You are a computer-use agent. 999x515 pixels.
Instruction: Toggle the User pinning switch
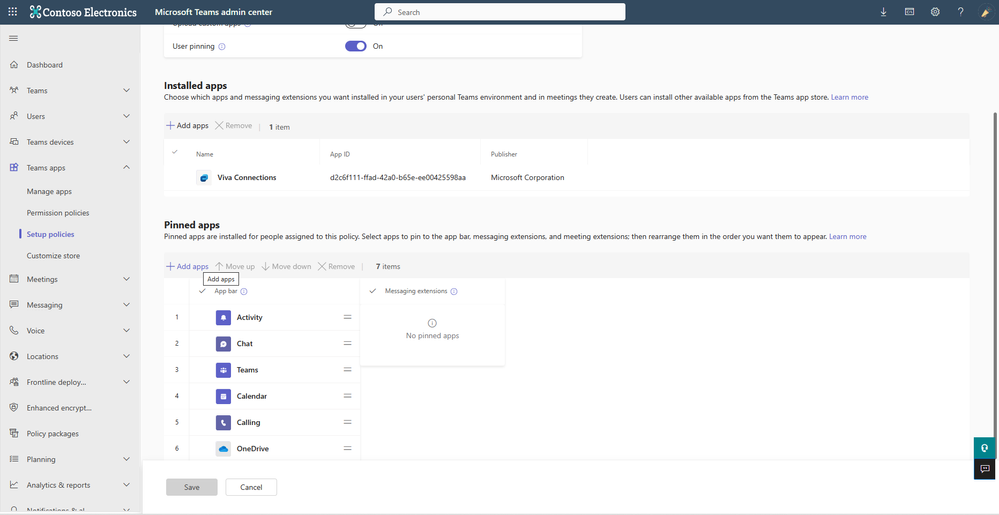(356, 46)
